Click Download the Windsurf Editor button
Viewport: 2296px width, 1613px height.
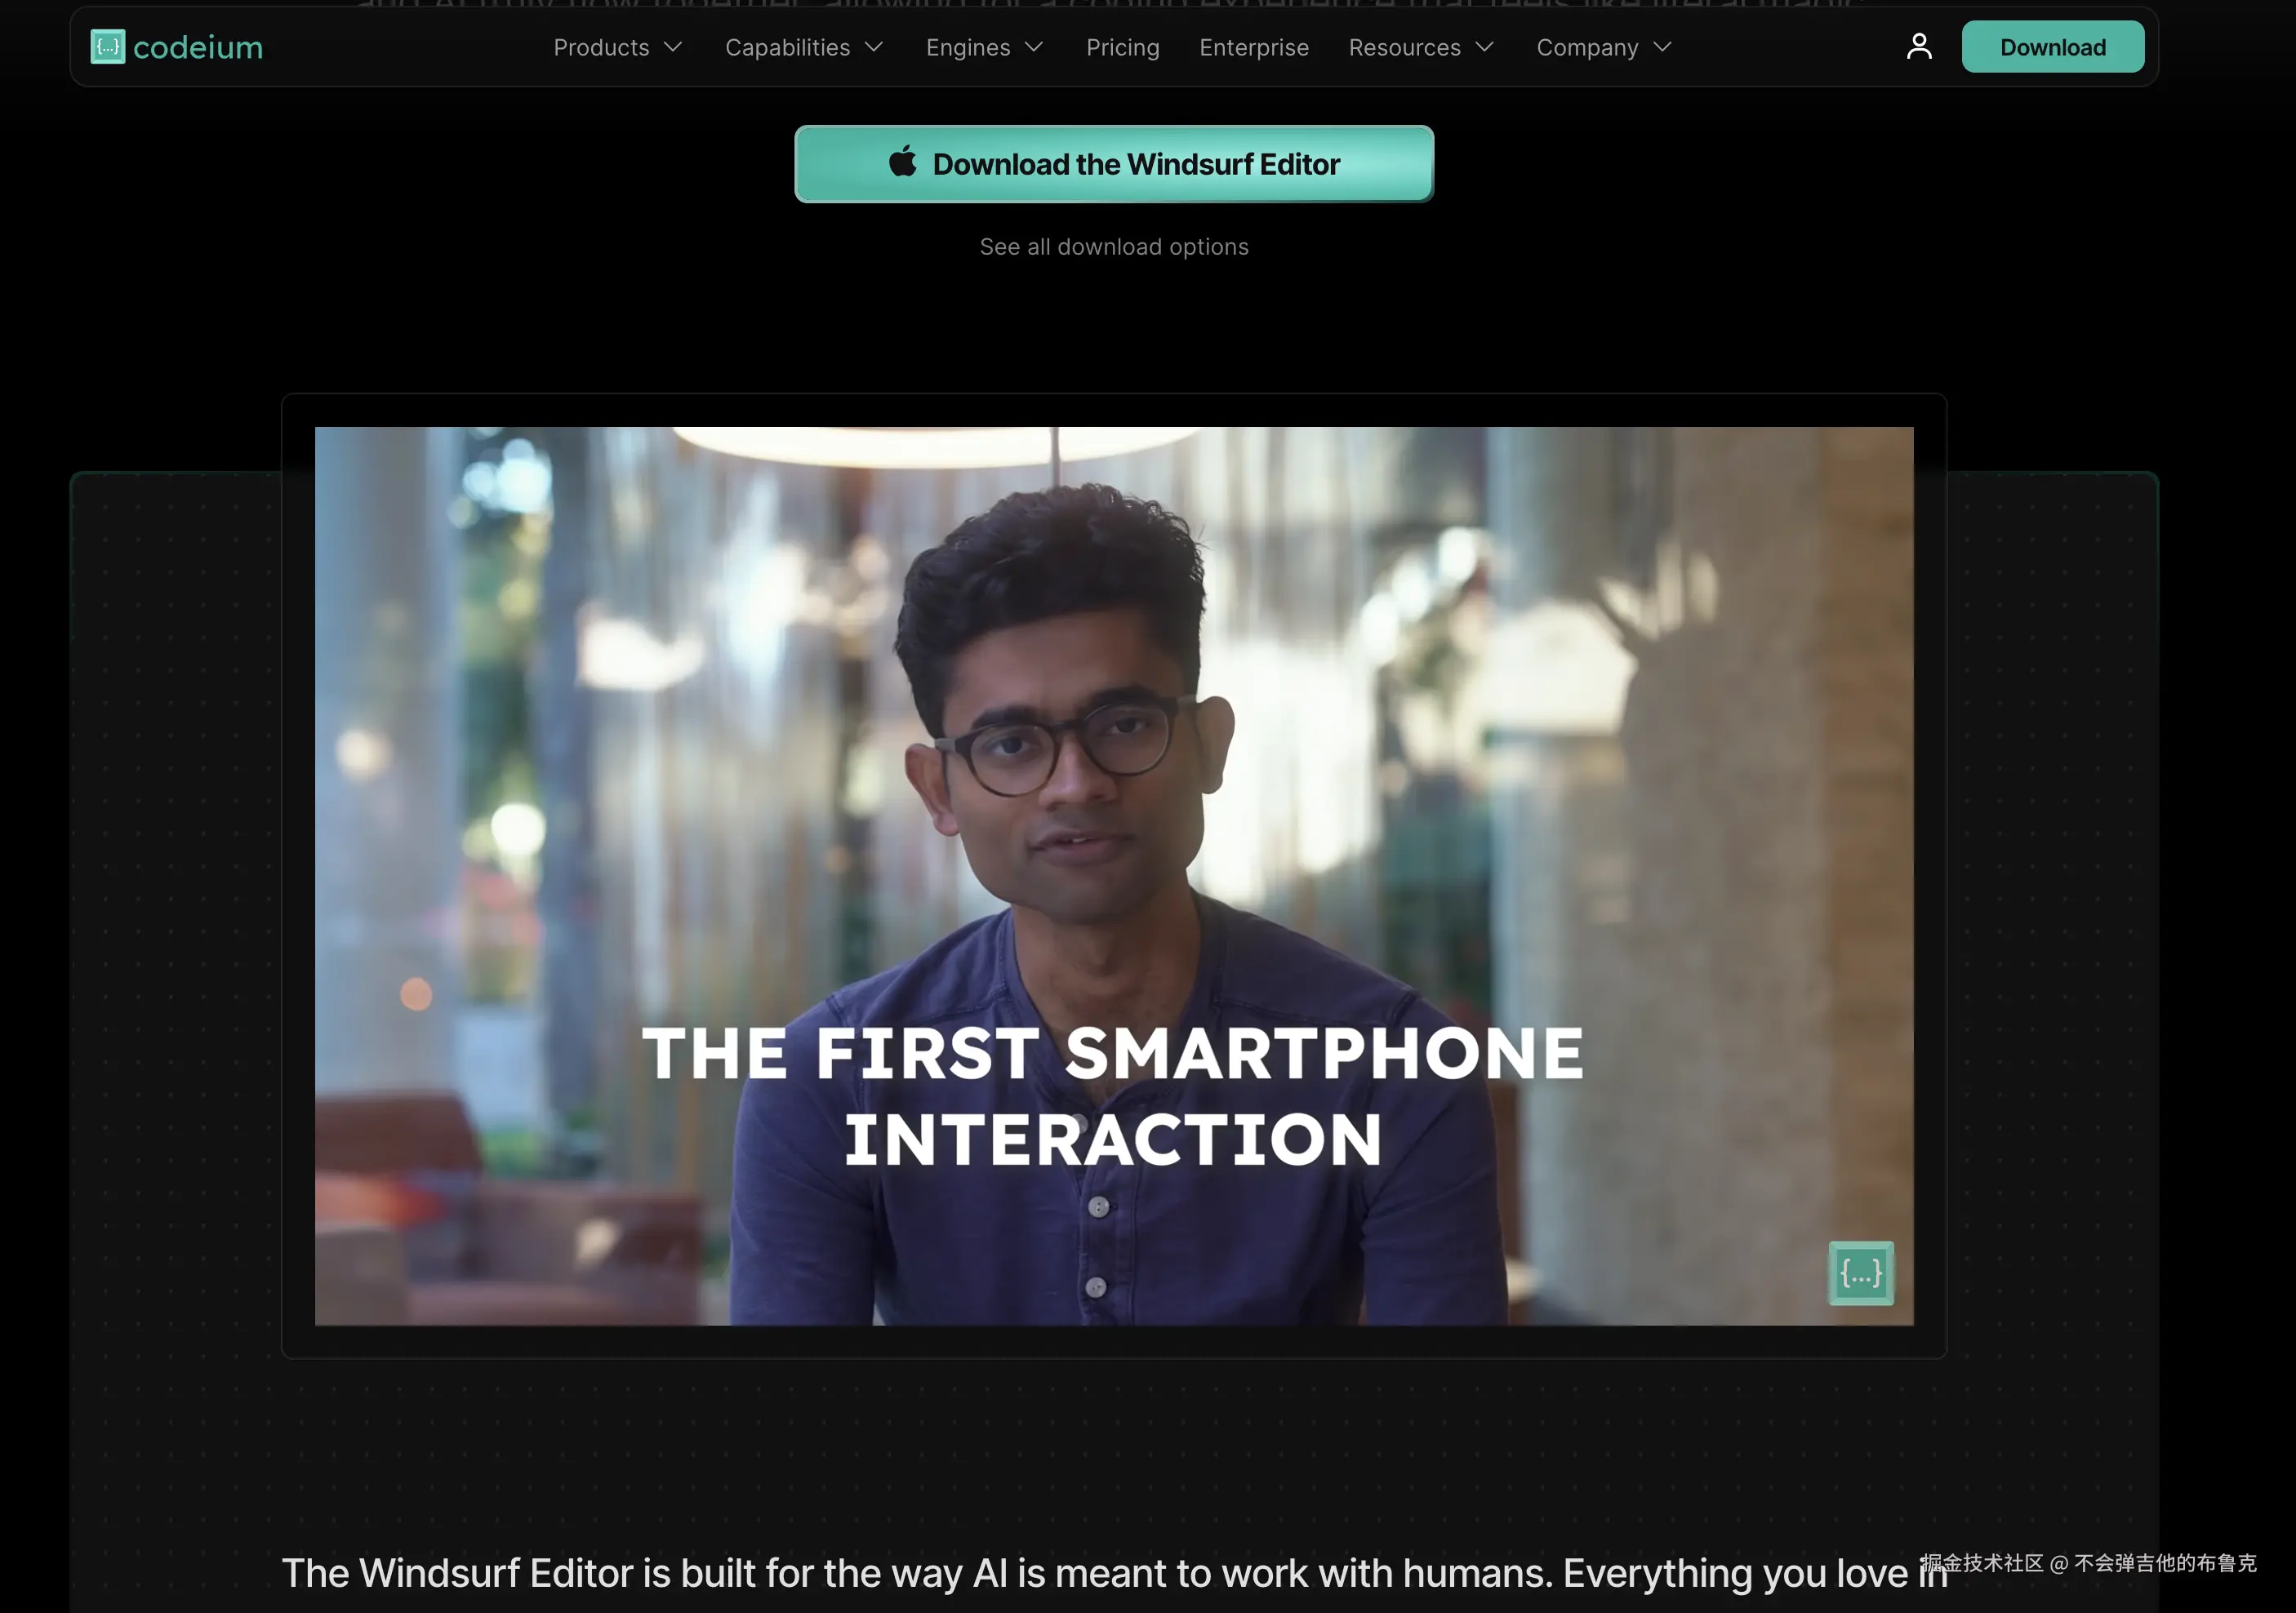coord(1135,164)
